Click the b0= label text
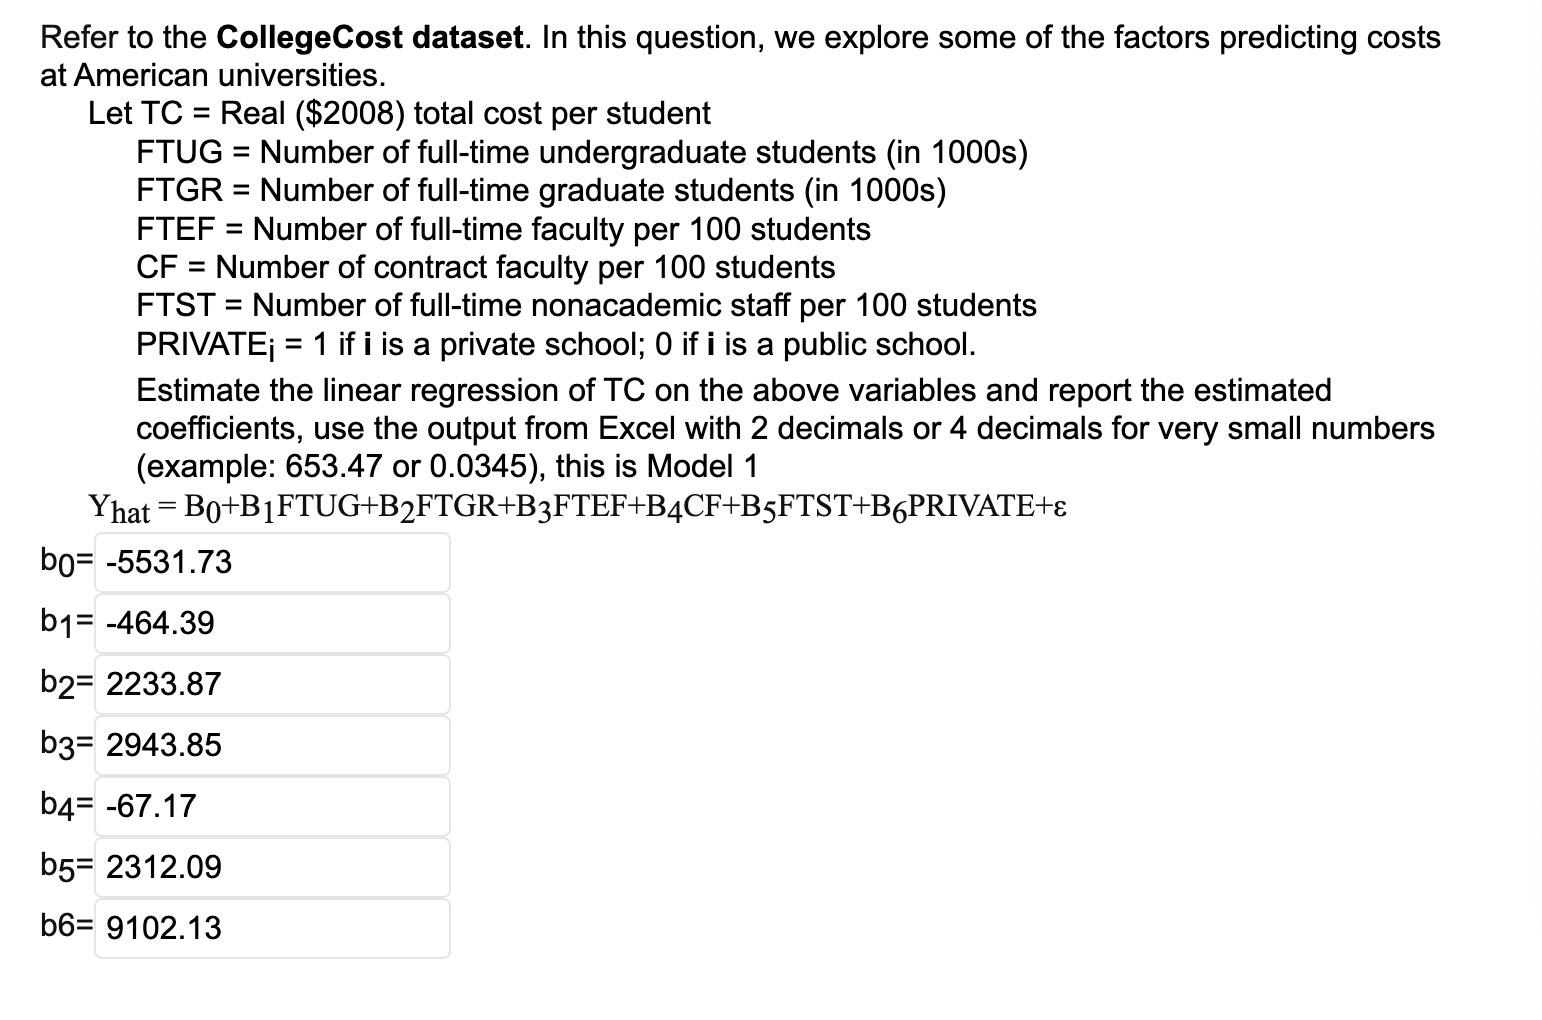Image resolution: width=1542 pixels, height=1020 pixels. click(64, 562)
